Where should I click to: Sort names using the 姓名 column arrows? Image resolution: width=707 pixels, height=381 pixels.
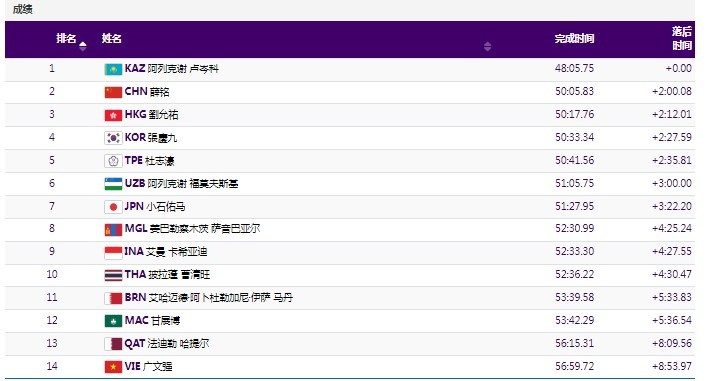pyautogui.click(x=487, y=46)
